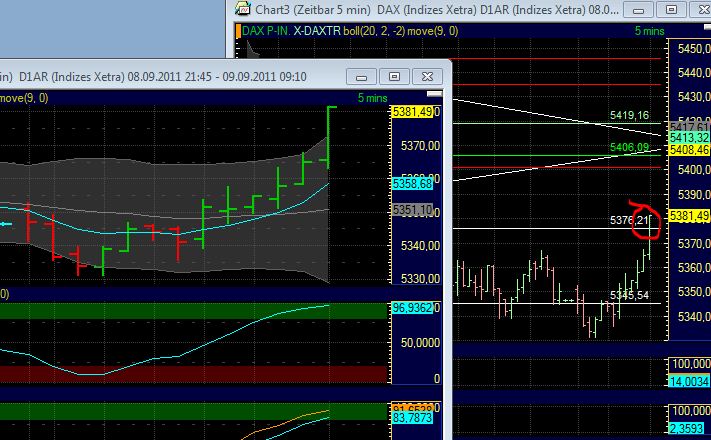The width and height of the screenshot is (711, 440).
Task: Click the green 5413,32 price tag
Action: click(x=690, y=137)
